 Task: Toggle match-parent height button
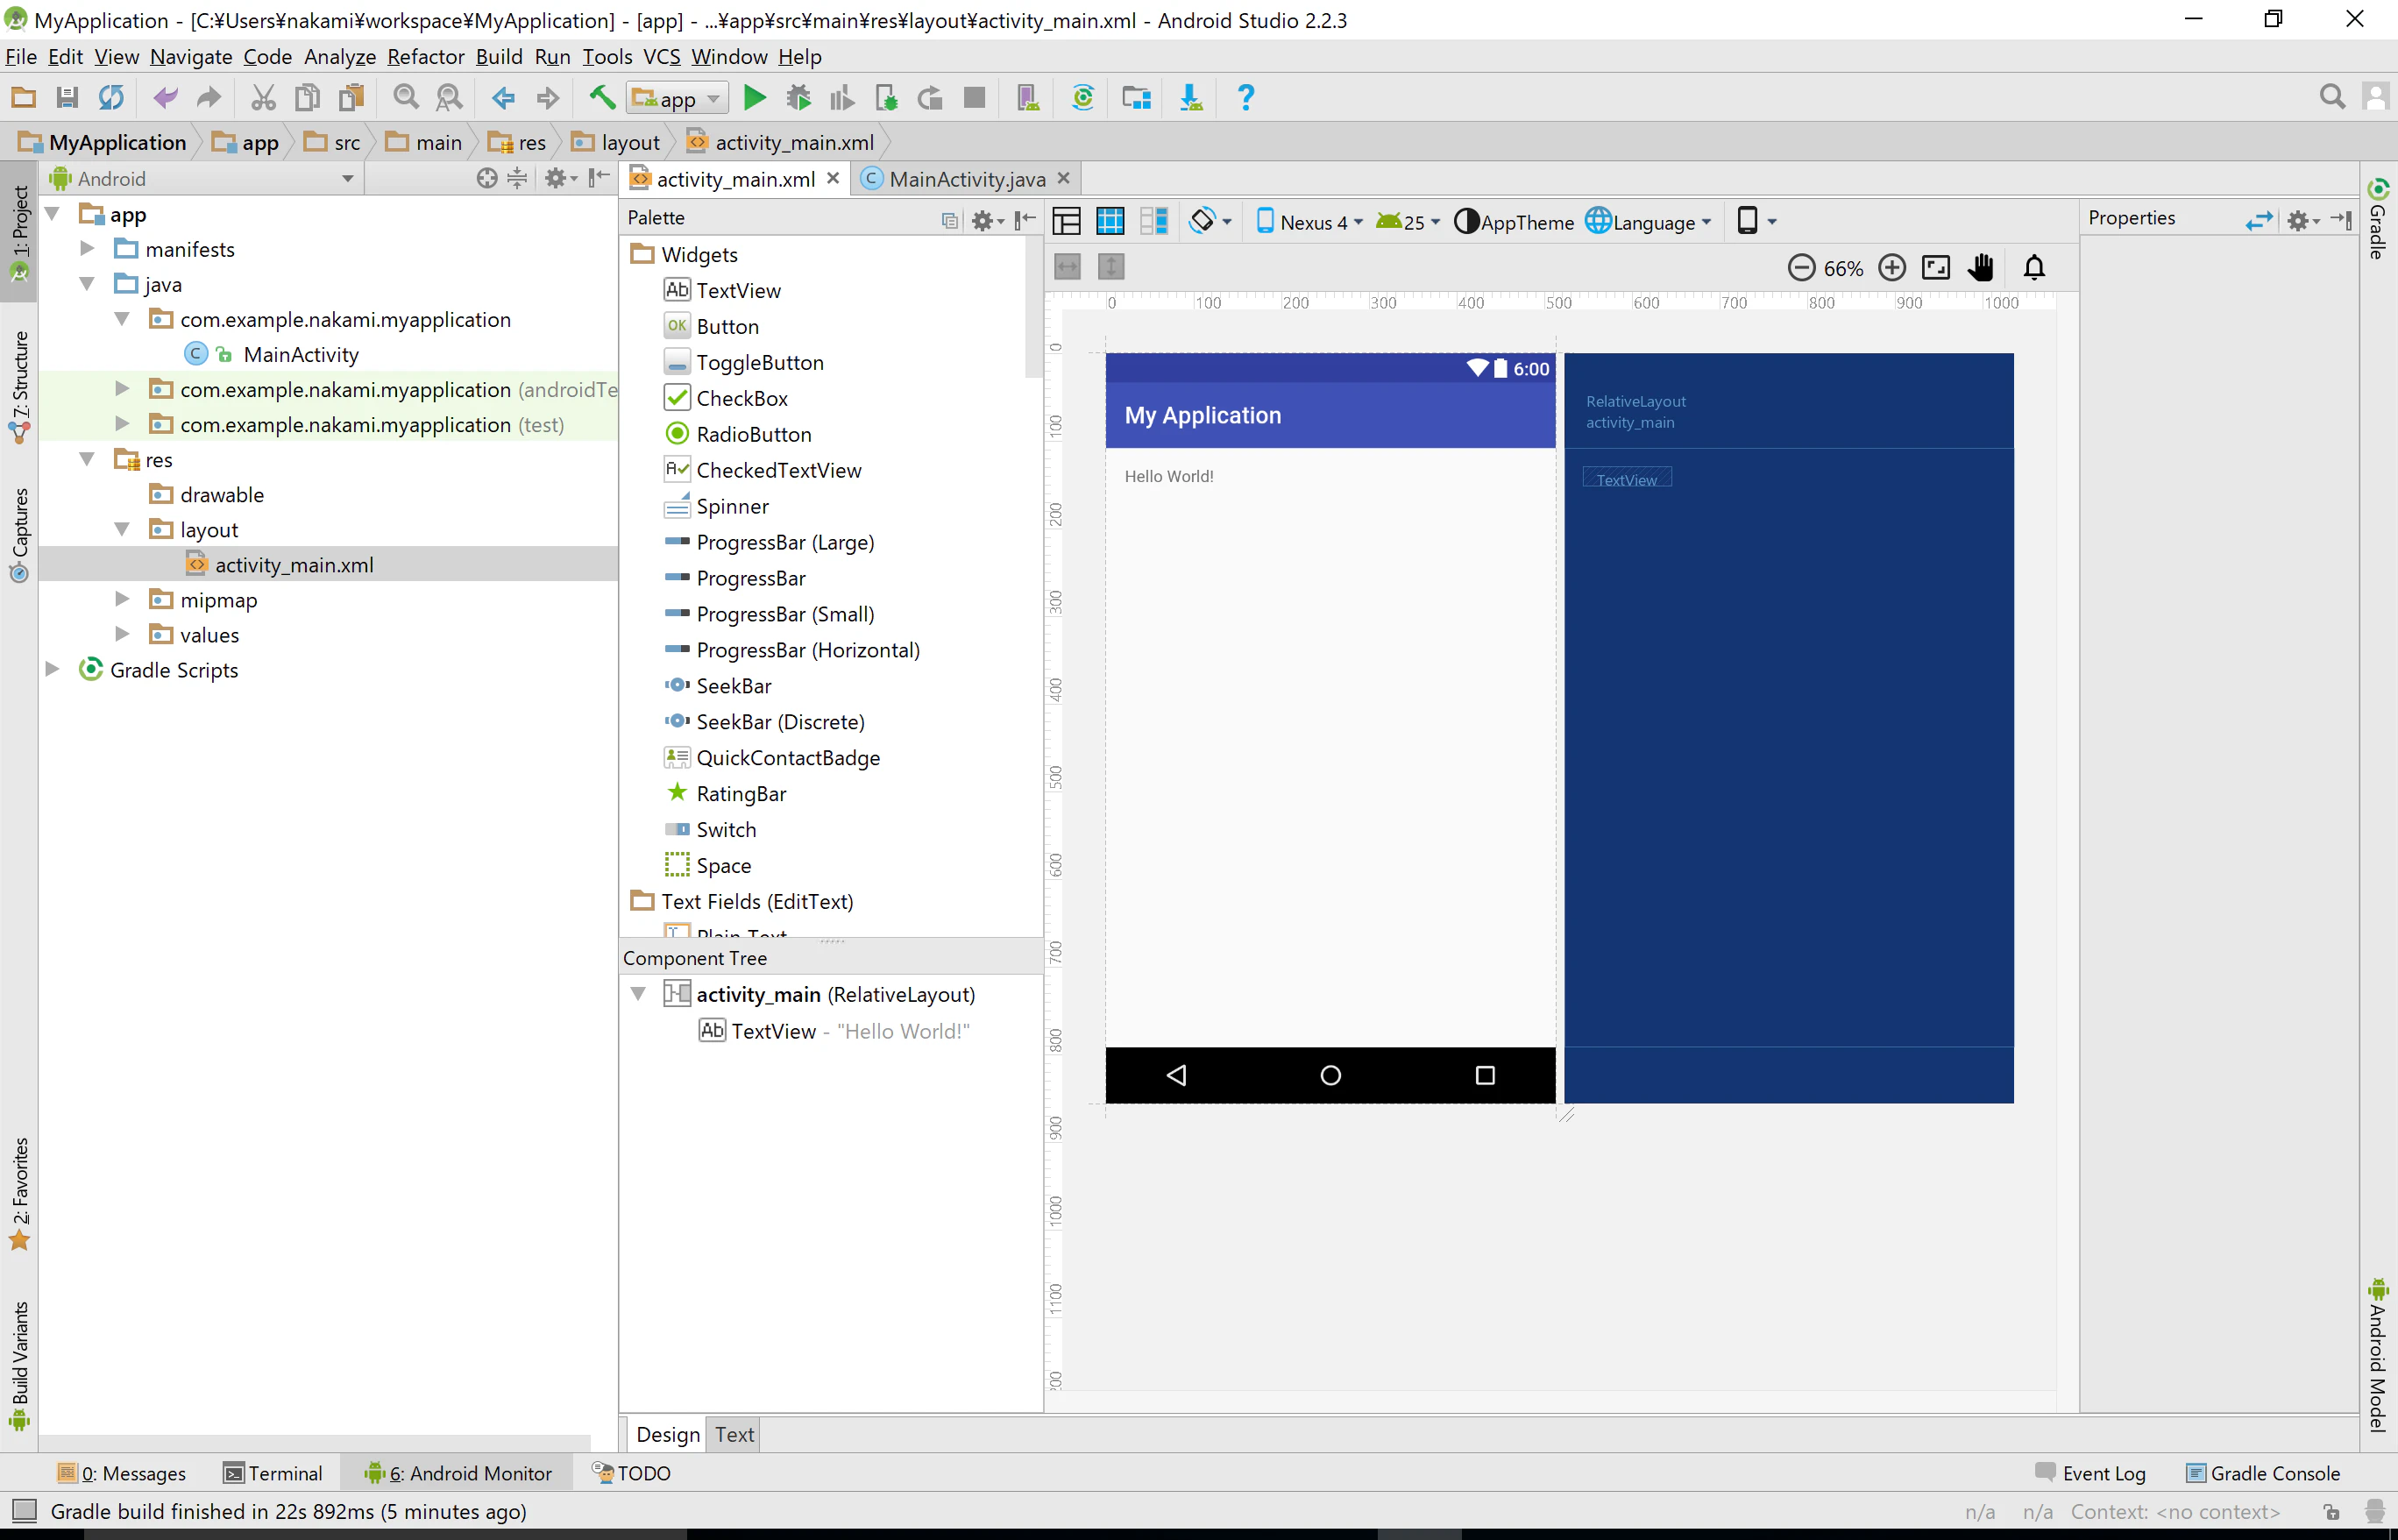click(1111, 267)
